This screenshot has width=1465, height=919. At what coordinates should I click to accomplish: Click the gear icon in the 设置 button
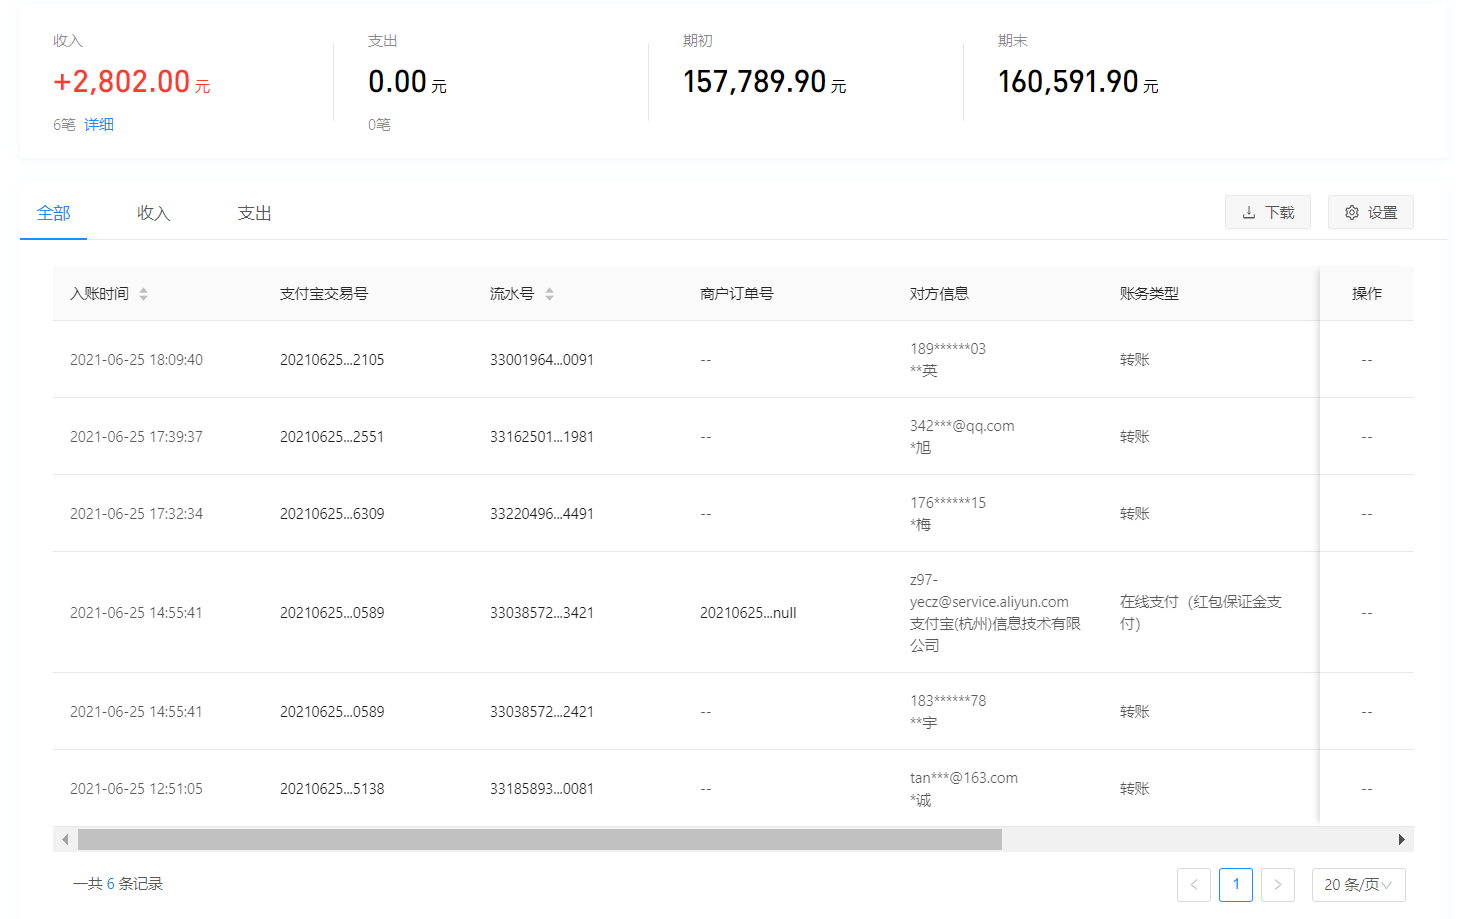pos(1352,212)
